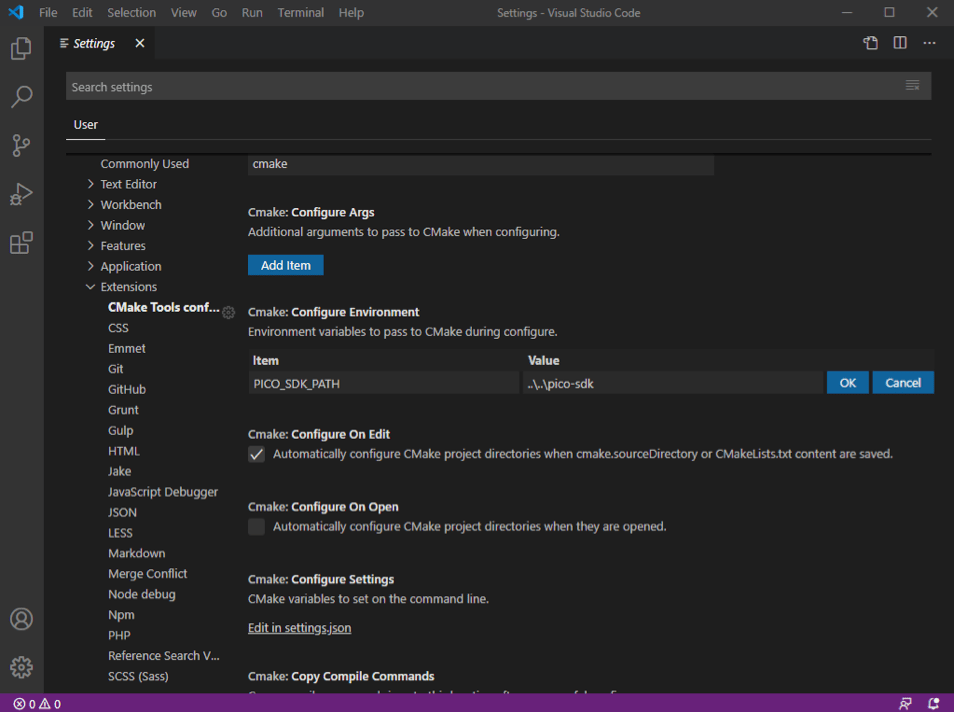Viewport: 954px width, 712px height.
Task: Open the Manage gear at the activity bar's bottom
Action: (21, 668)
